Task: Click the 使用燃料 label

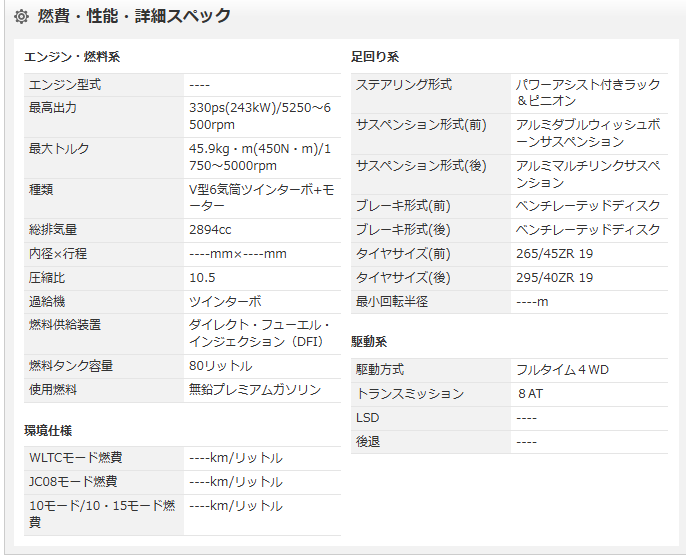Action: tap(53, 389)
